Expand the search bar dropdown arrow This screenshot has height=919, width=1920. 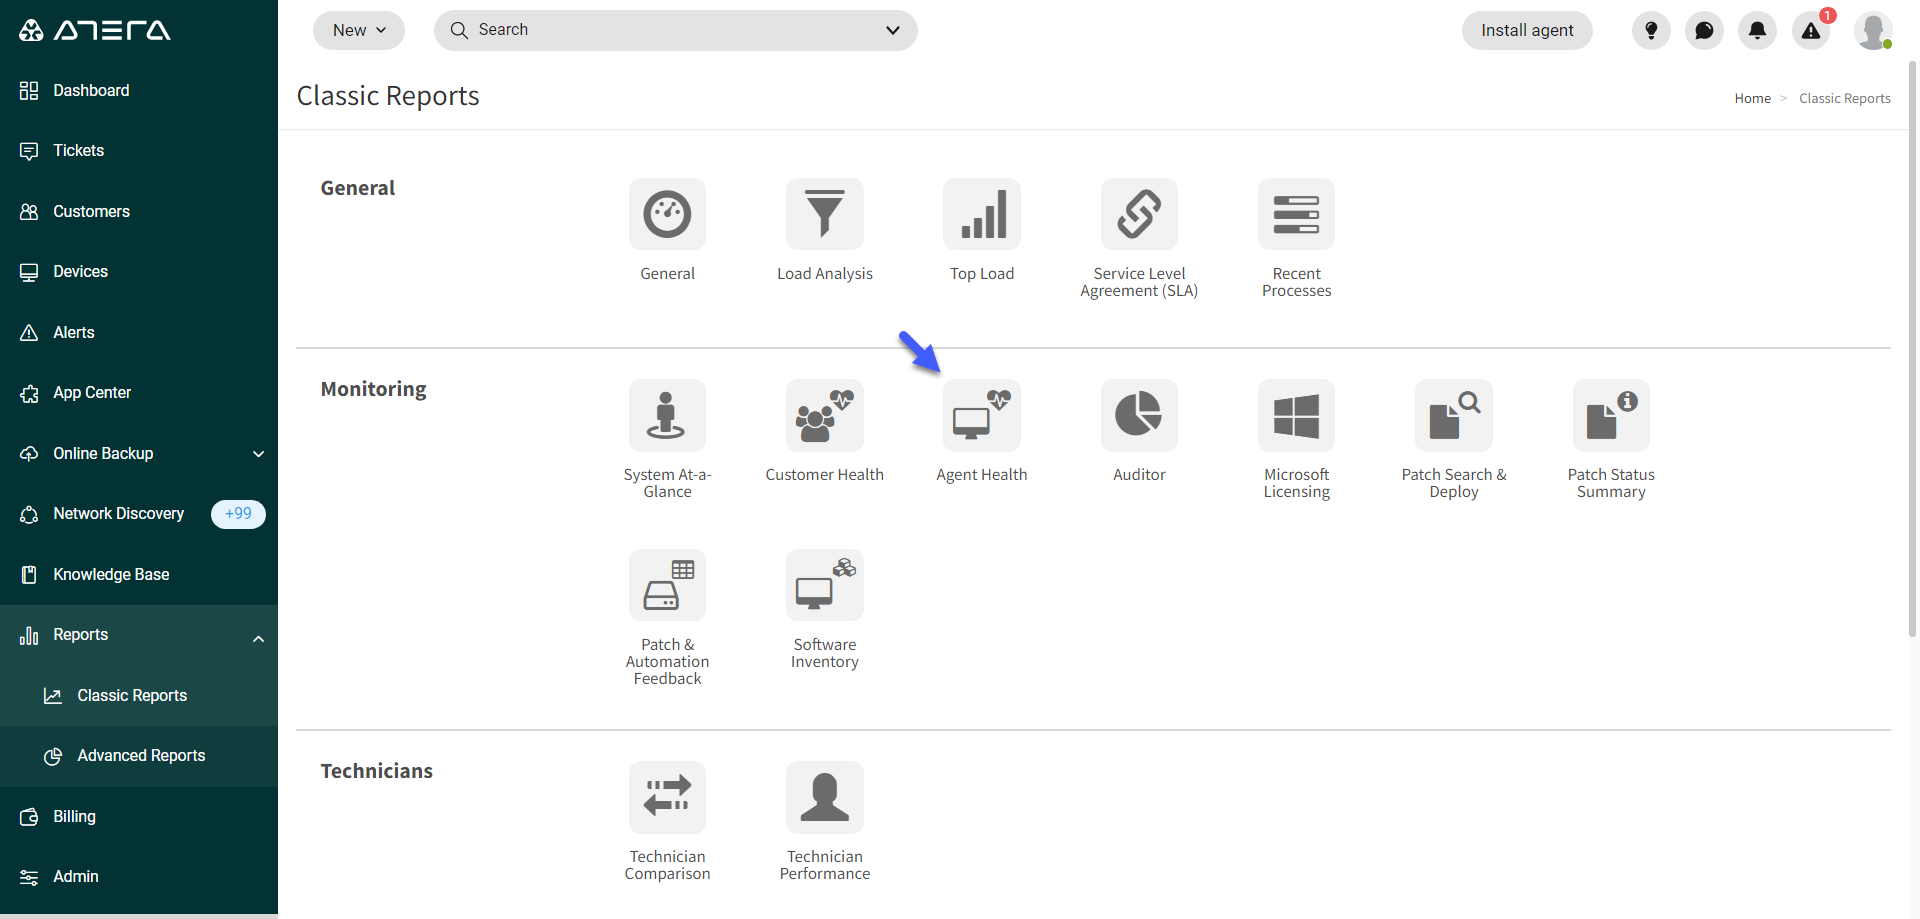tap(893, 30)
